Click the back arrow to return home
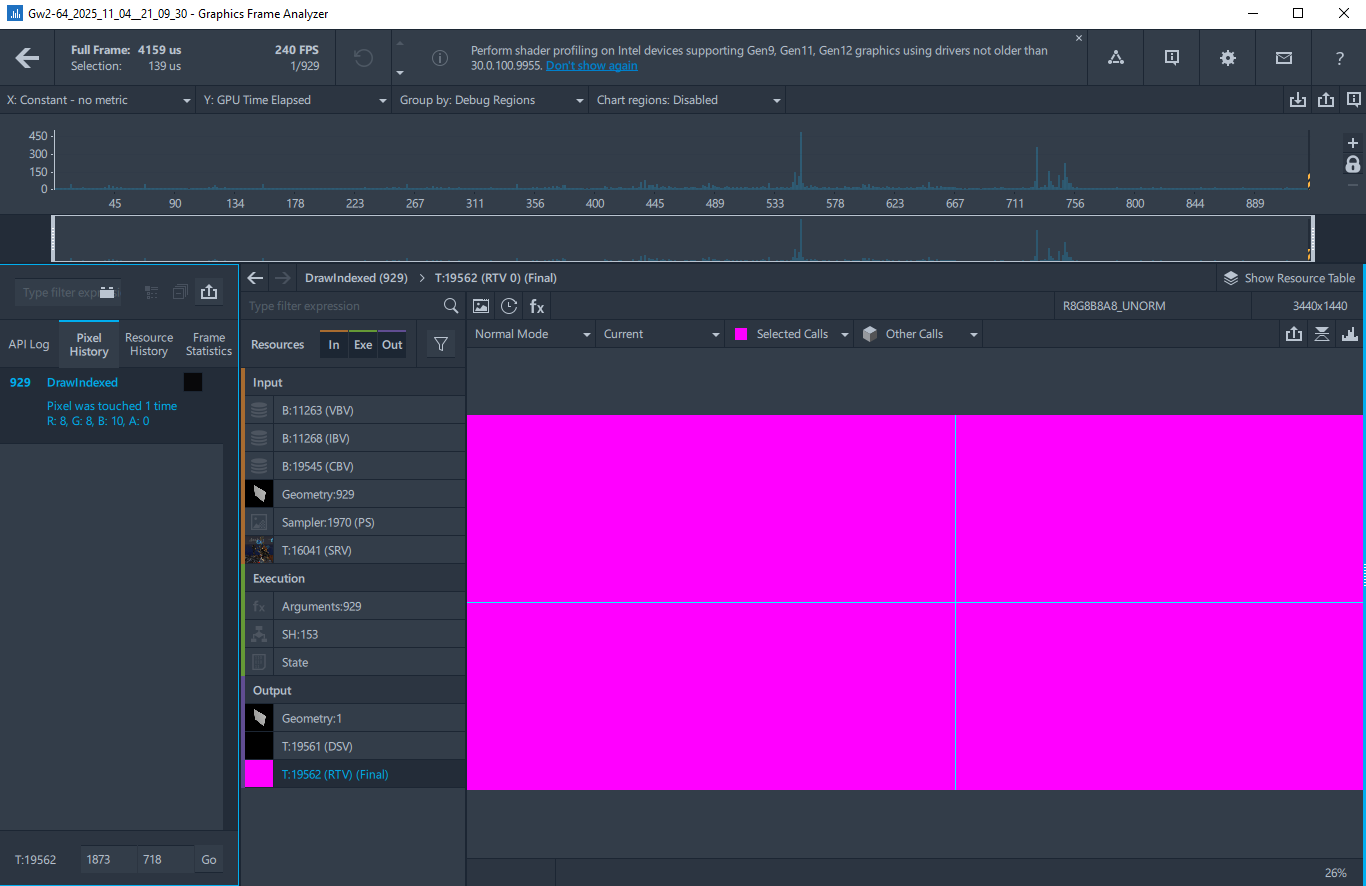The width and height of the screenshot is (1366, 886). click(27, 58)
